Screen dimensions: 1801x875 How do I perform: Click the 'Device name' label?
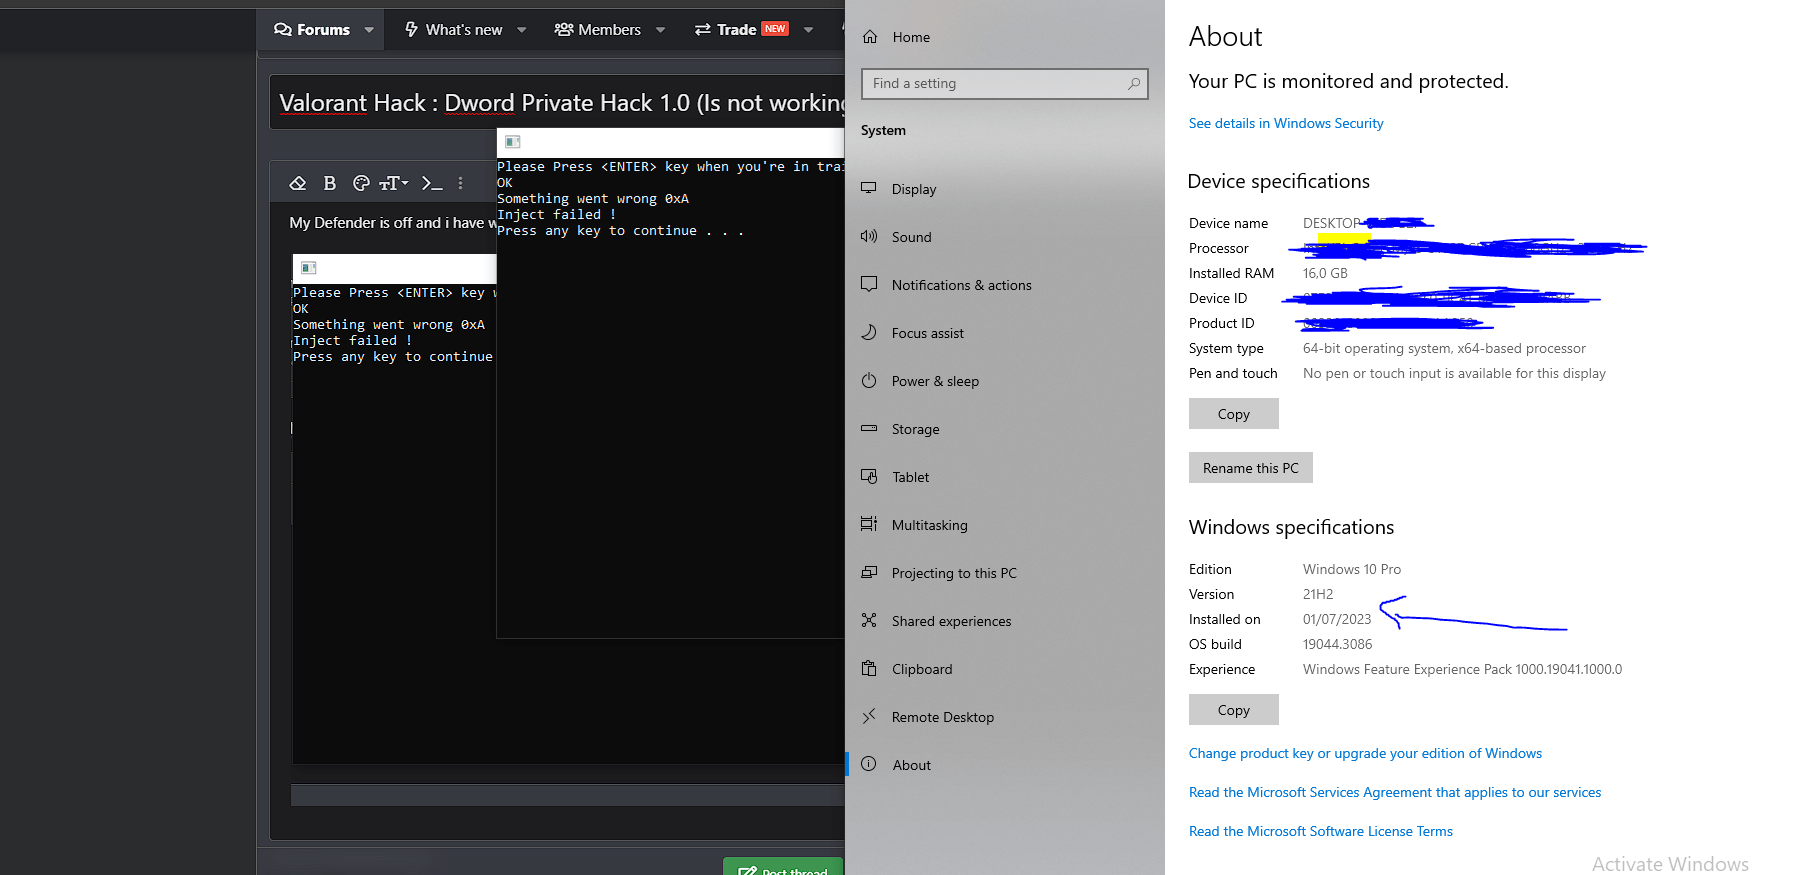[x=1228, y=223]
